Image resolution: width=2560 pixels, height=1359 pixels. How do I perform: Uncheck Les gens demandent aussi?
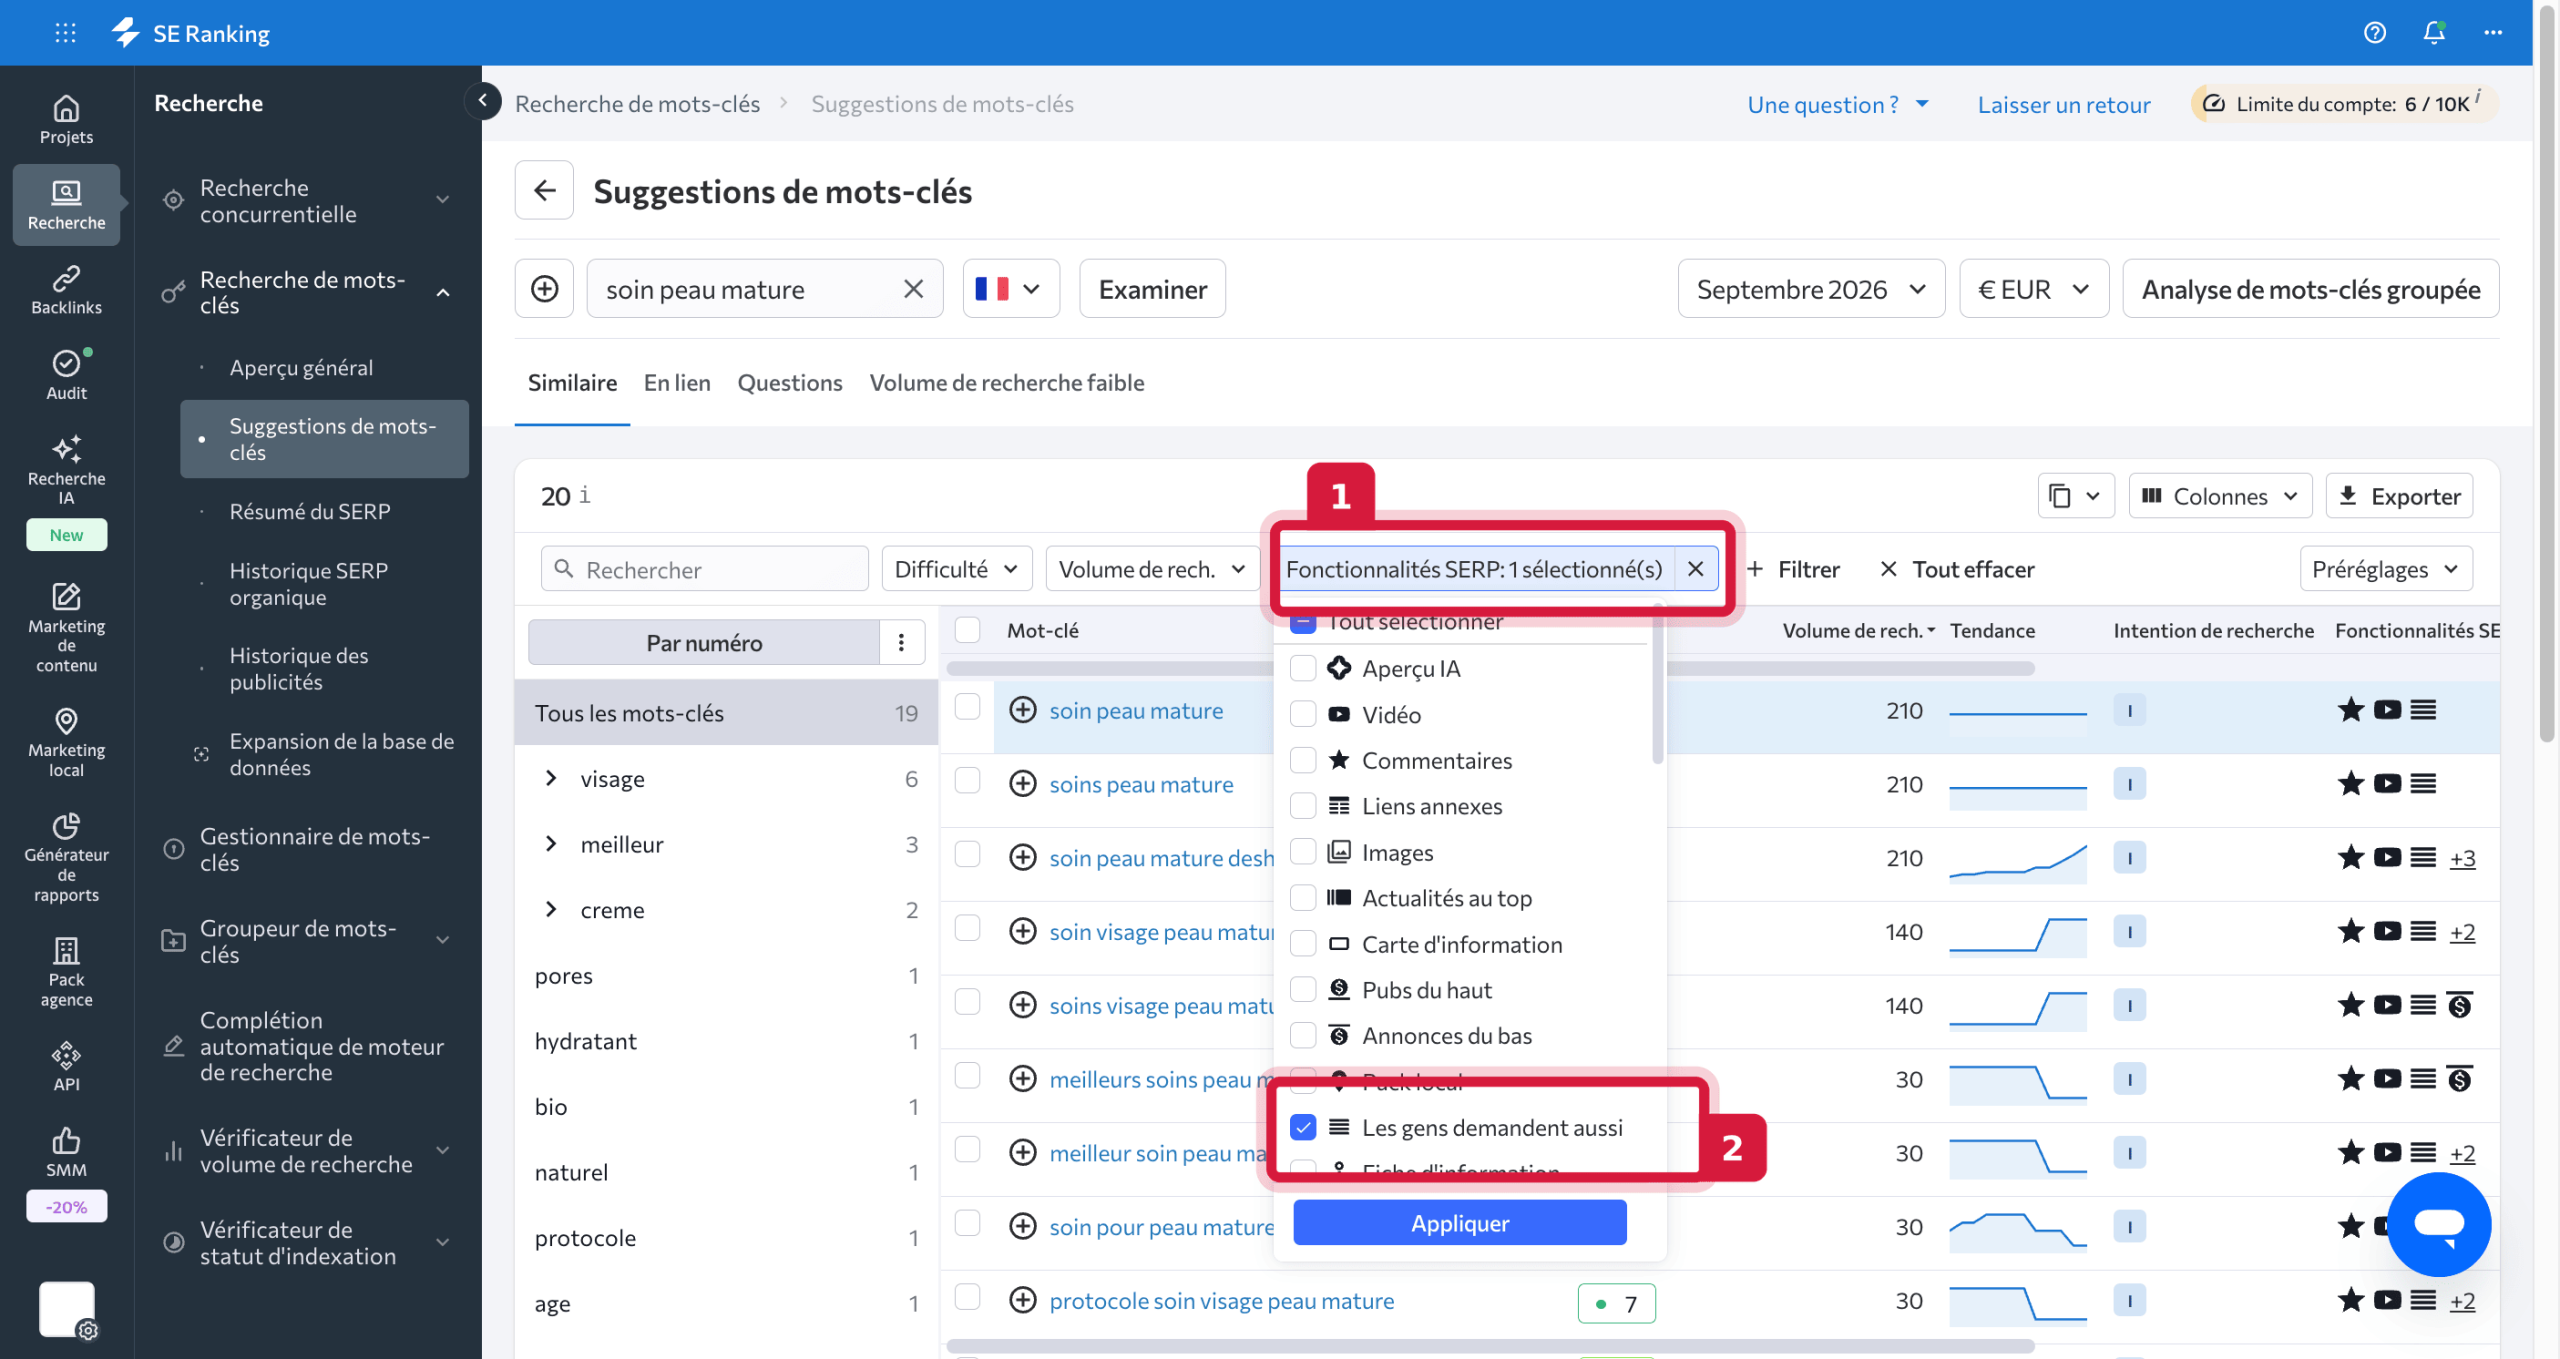tap(1302, 1126)
